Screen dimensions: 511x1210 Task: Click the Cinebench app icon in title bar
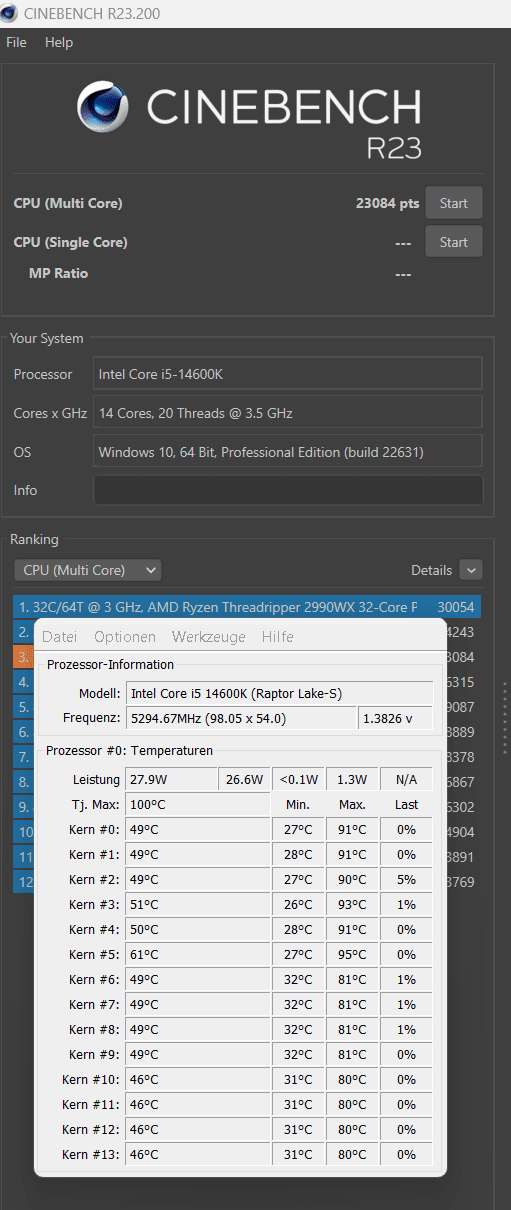click(11, 13)
